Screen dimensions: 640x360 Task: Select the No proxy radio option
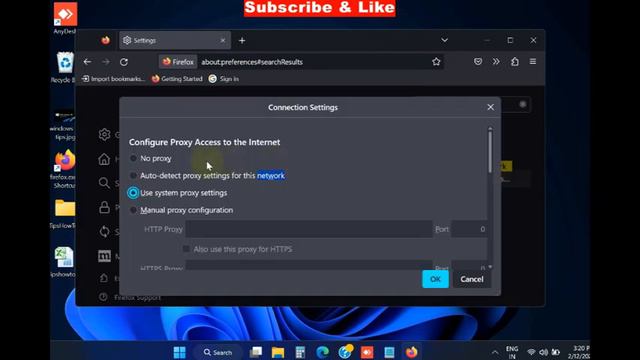pyautogui.click(x=133, y=158)
